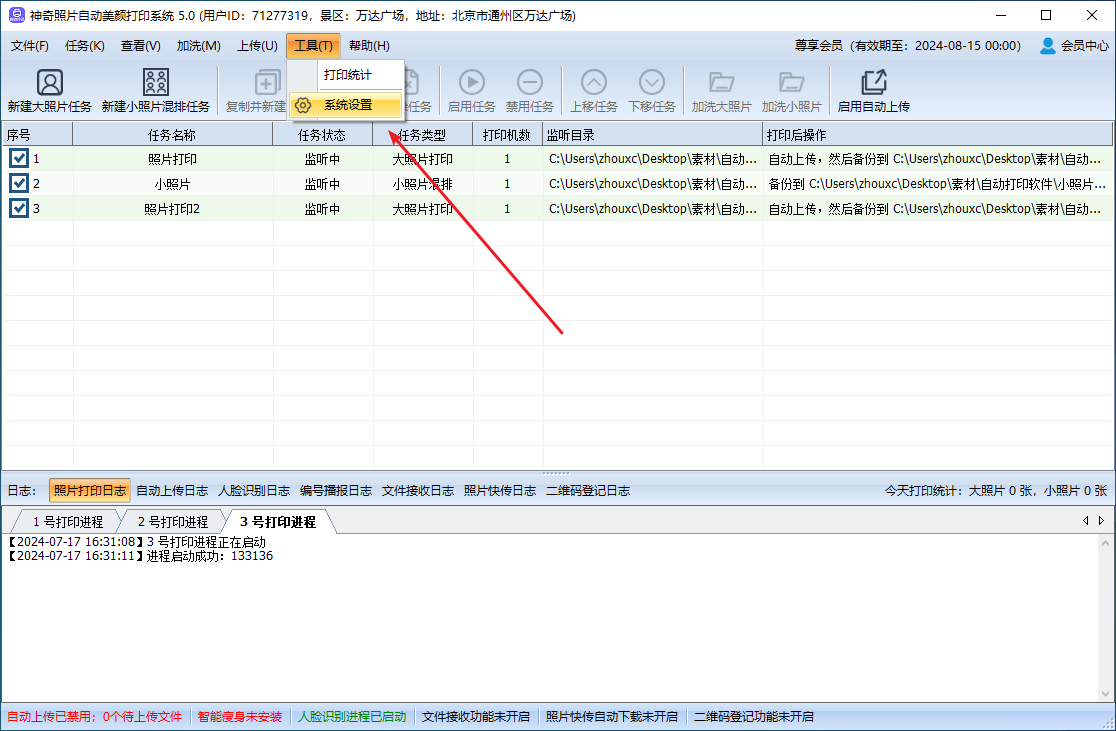Click the tab scroll-right arrow in the process panel
Image resolution: width=1116 pixels, height=731 pixels.
coord(1101,521)
